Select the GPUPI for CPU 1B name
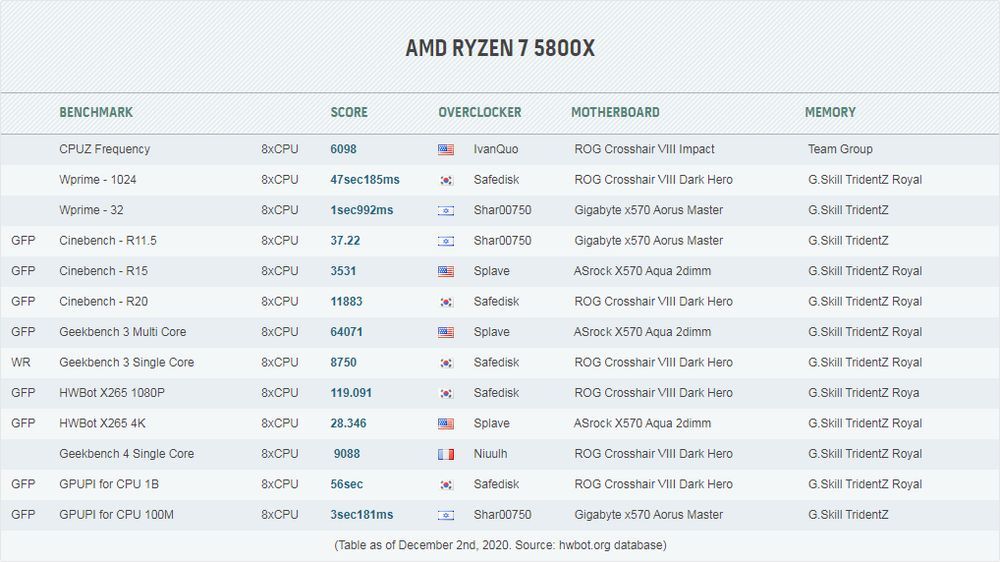Viewport: 1000px width, 562px height. (x=109, y=484)
